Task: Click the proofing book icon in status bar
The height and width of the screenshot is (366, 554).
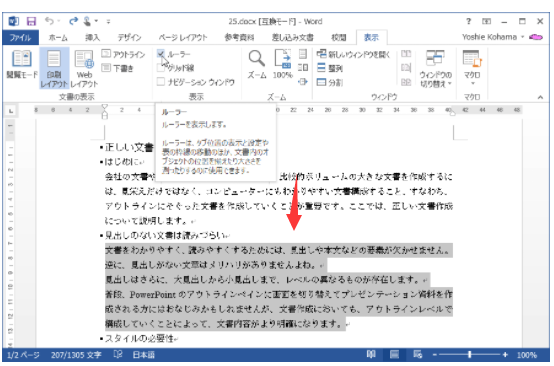Action: [118, 354]
